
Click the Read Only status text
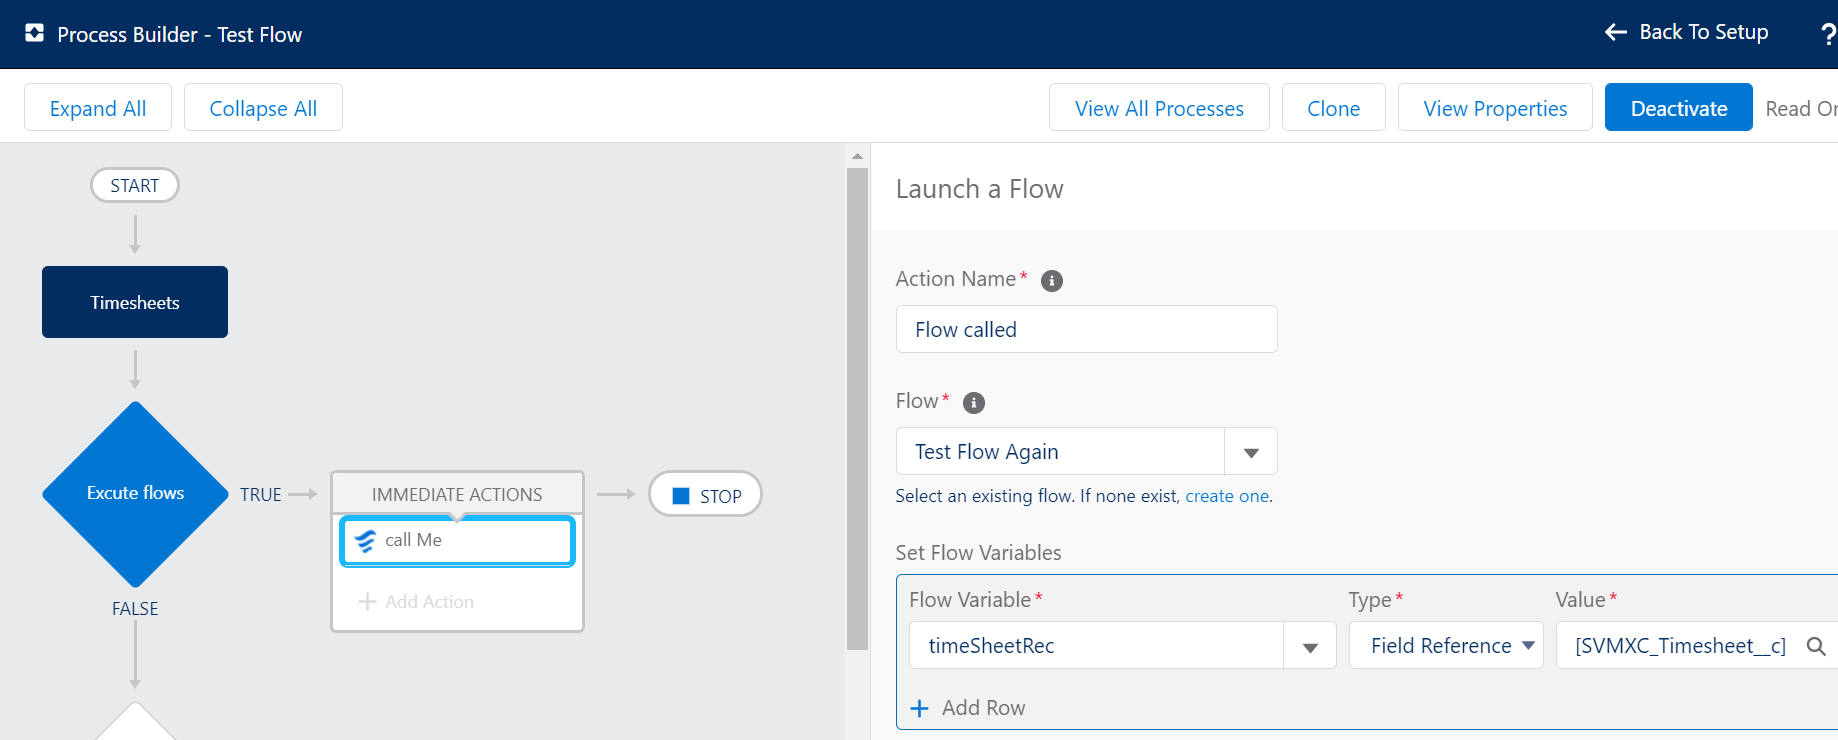tap(1801, 108)
